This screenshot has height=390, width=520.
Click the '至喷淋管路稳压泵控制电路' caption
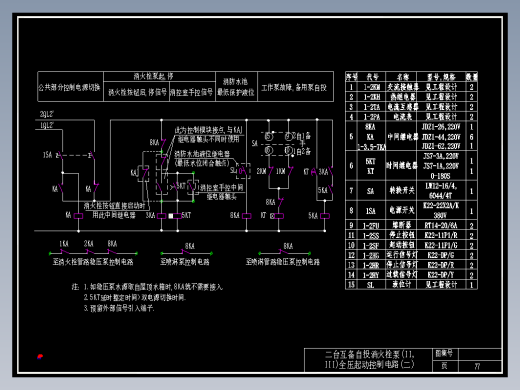[283, 262]
